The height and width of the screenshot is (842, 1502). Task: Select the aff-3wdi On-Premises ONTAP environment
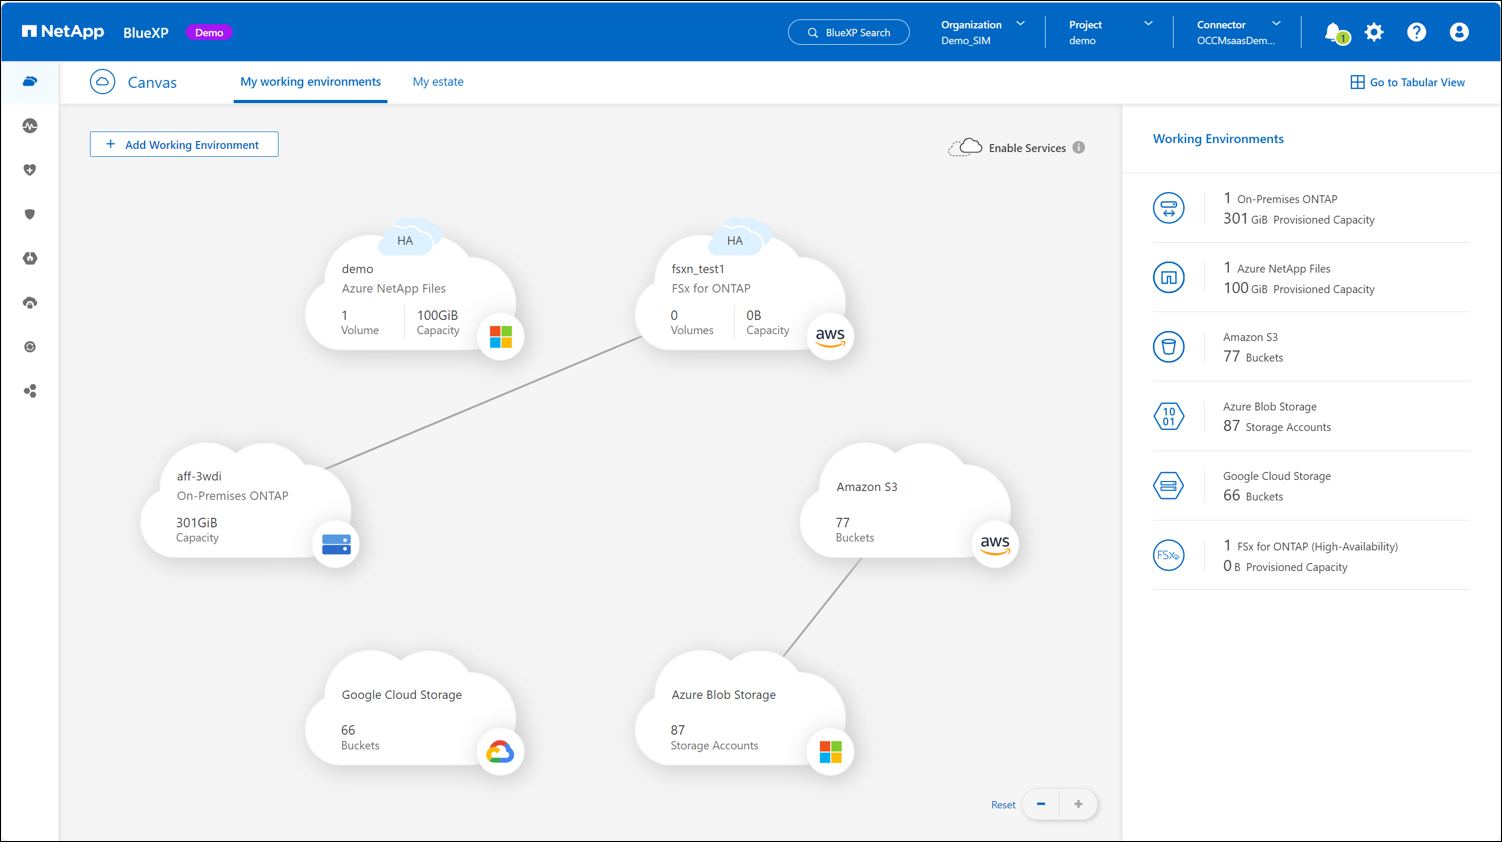point(246,503)
